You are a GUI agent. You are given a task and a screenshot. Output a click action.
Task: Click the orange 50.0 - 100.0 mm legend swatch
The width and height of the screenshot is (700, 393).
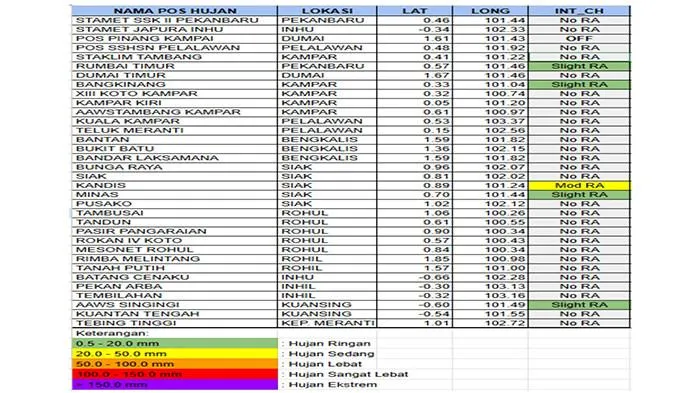click(175, 364)
